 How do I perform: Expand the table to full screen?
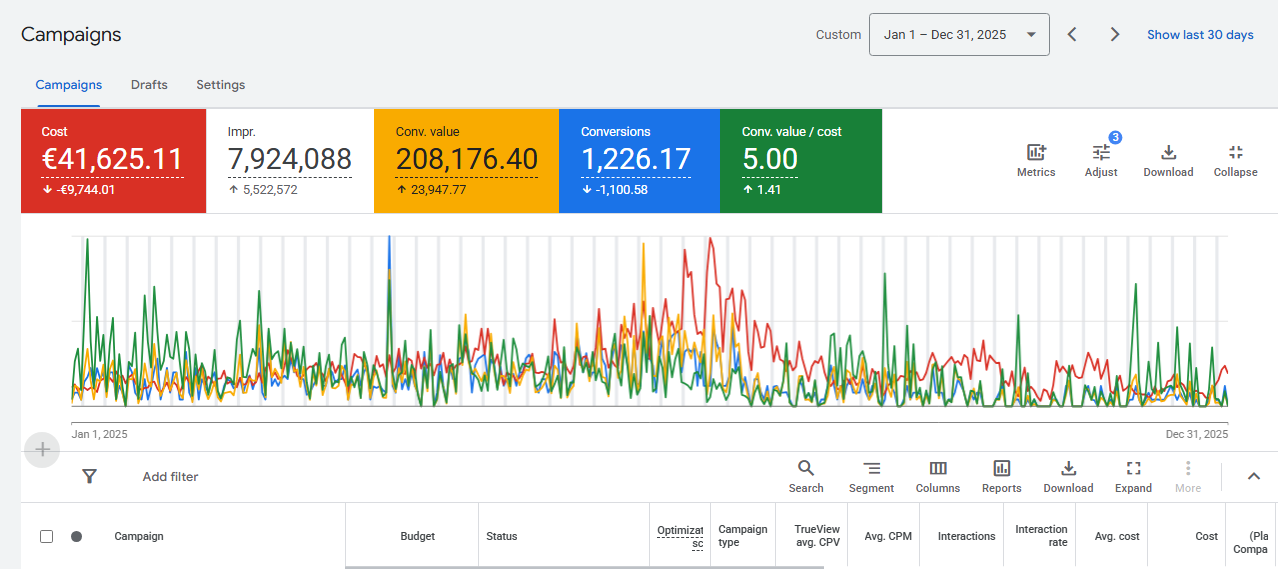point(1133,477)
